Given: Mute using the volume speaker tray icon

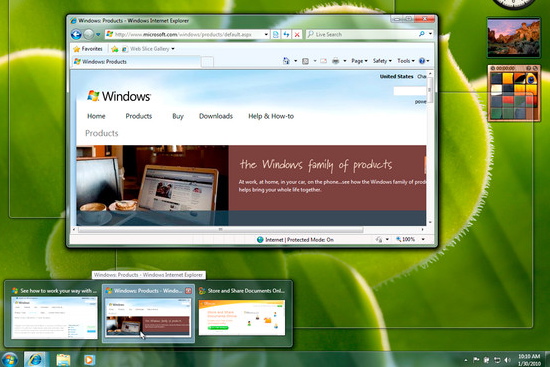Looking at the screenshot, I should click(x=508, y=360).
